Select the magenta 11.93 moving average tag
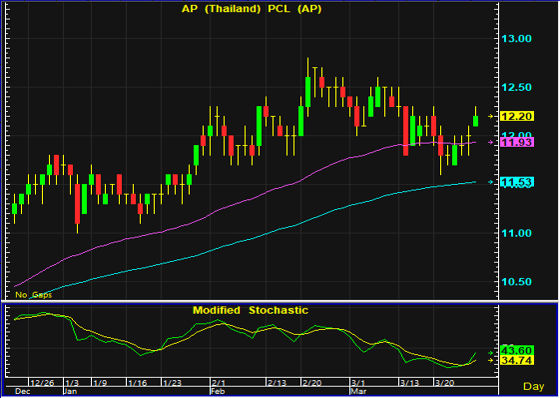Image resolution: width=560 pixels, height=398 pixels. [x=517, y=142]
